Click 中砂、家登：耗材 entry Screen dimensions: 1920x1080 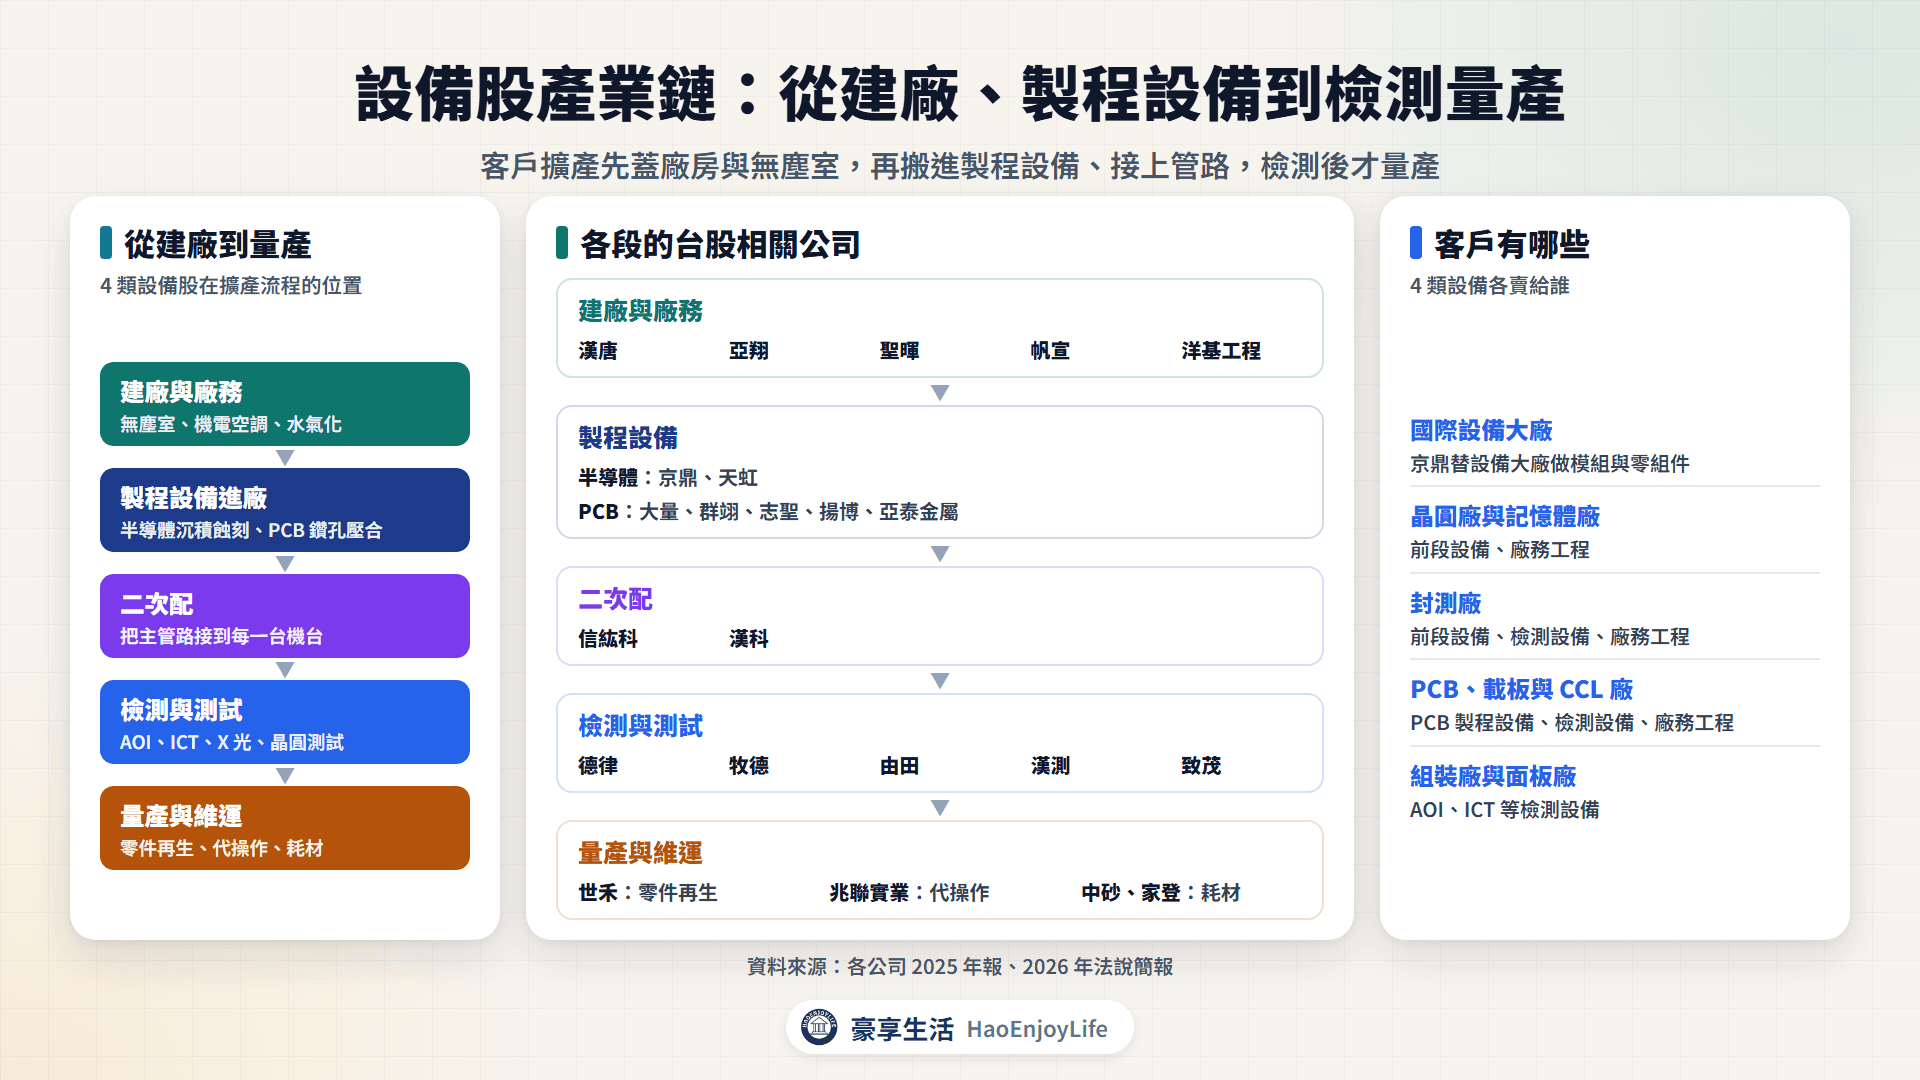tap(1161, 893)
